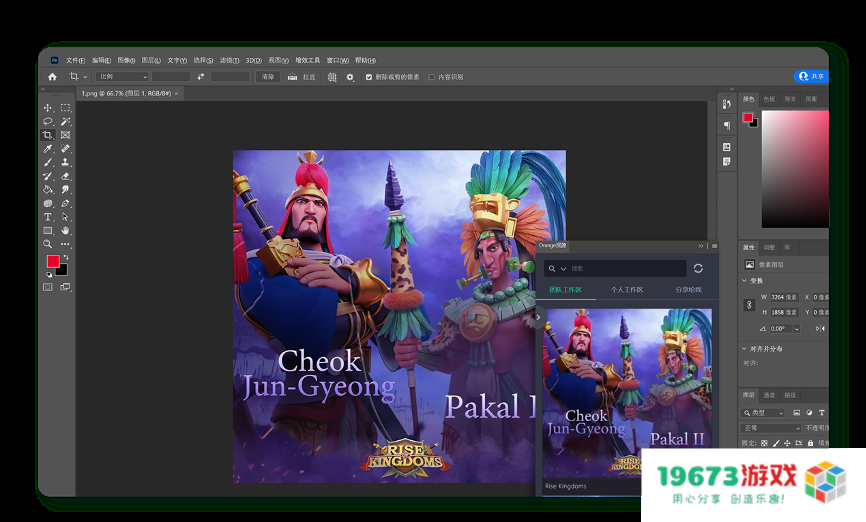The width and height of the screenshot is (866, 522).
Task: Select the Zoom tool in toolbar
Action: 47,244
